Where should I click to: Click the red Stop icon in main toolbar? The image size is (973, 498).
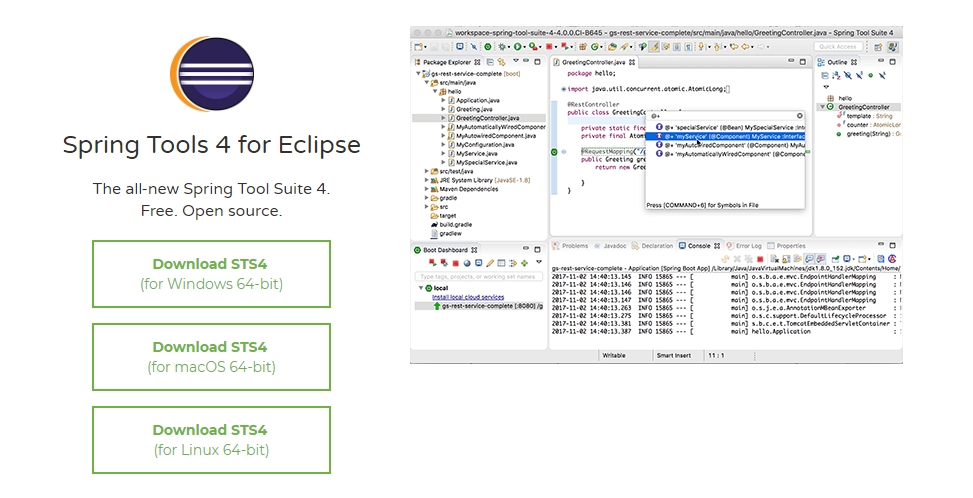coord(549,47)
